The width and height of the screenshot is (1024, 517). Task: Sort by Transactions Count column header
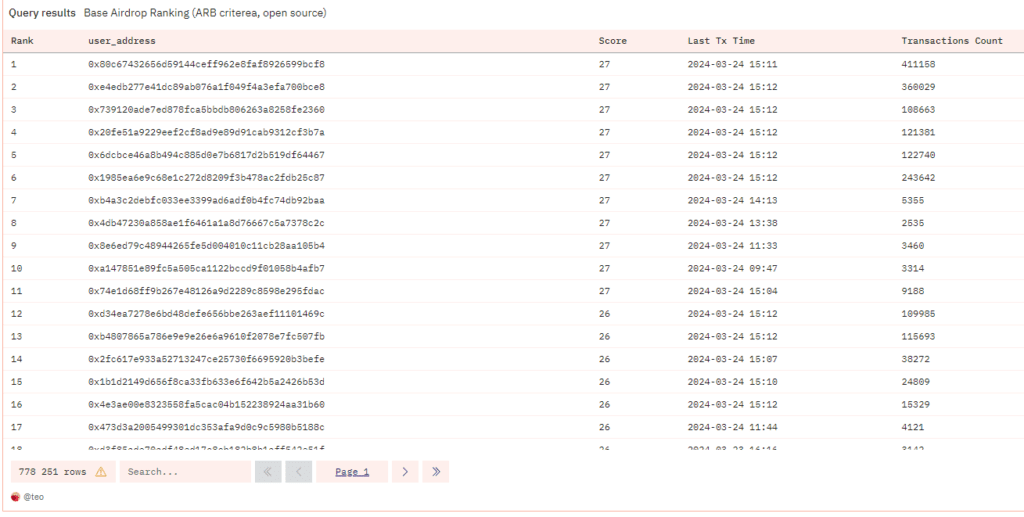coord(951,41)
